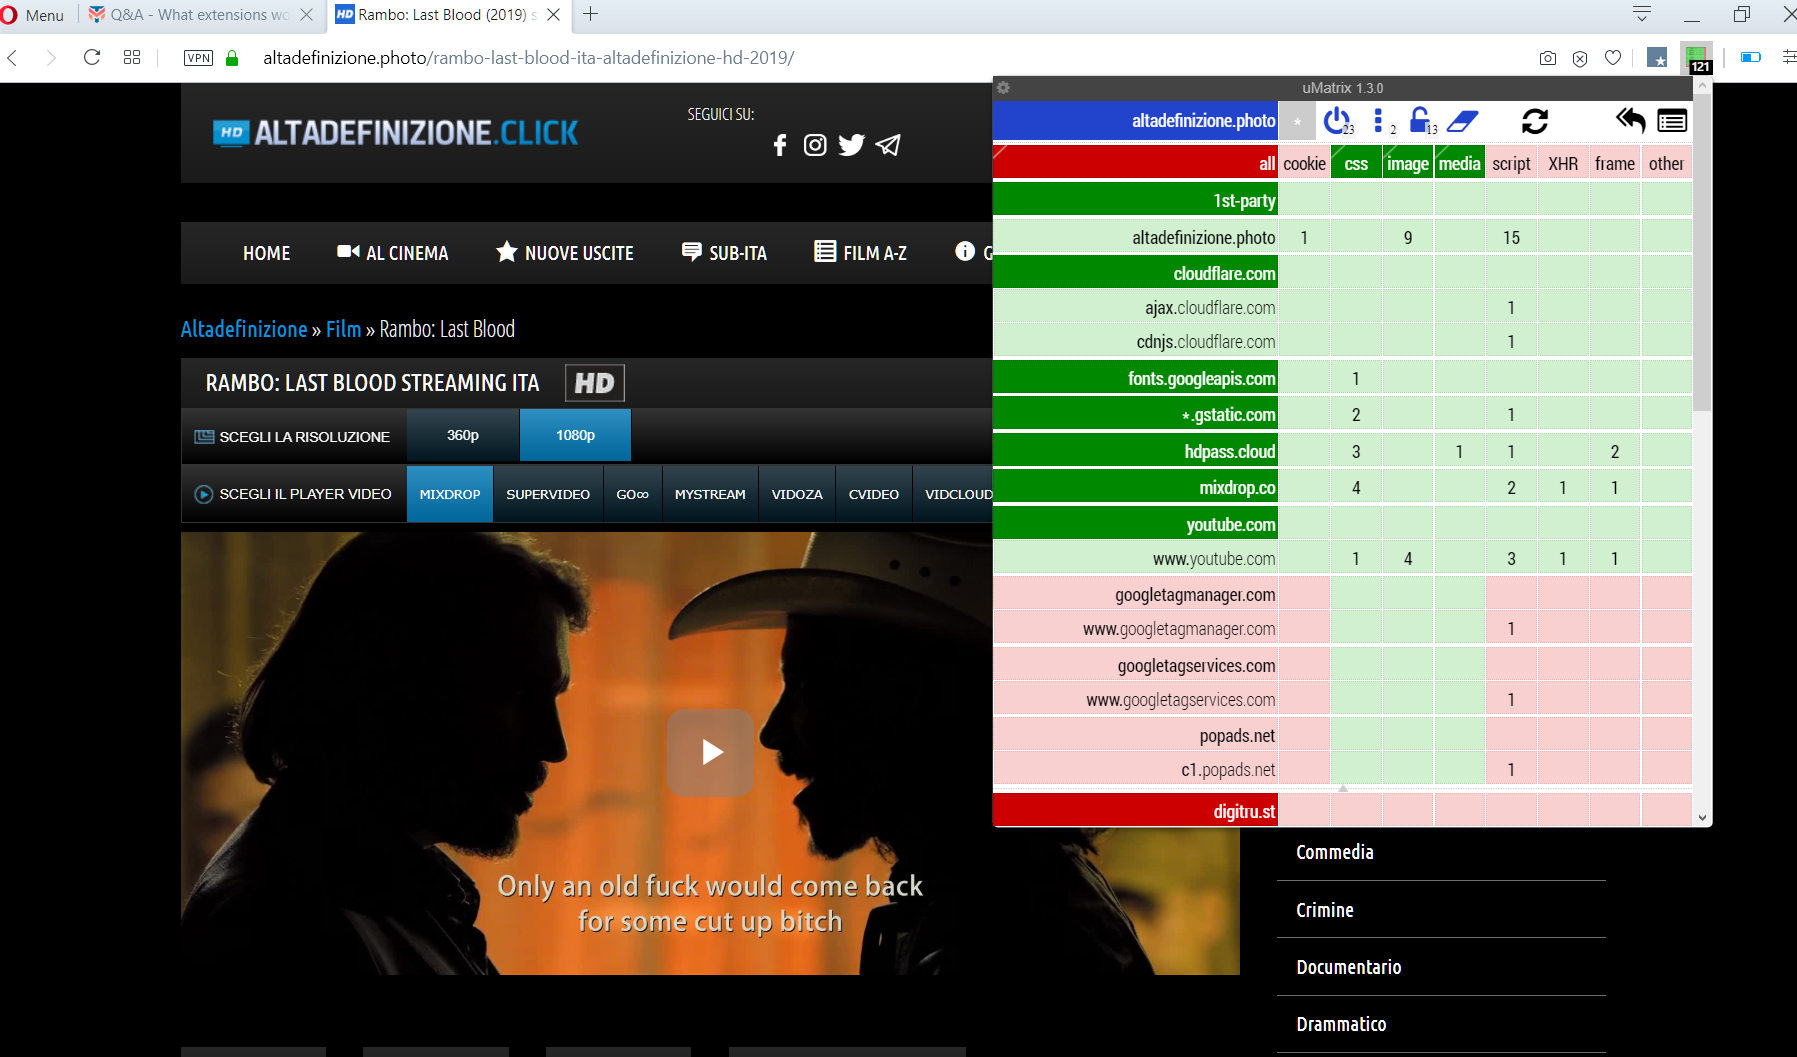This screenshot has width=1797, height=1057.
Task: Click the eraser icon in uMatrix
Action: click(x=1462, y=121)
